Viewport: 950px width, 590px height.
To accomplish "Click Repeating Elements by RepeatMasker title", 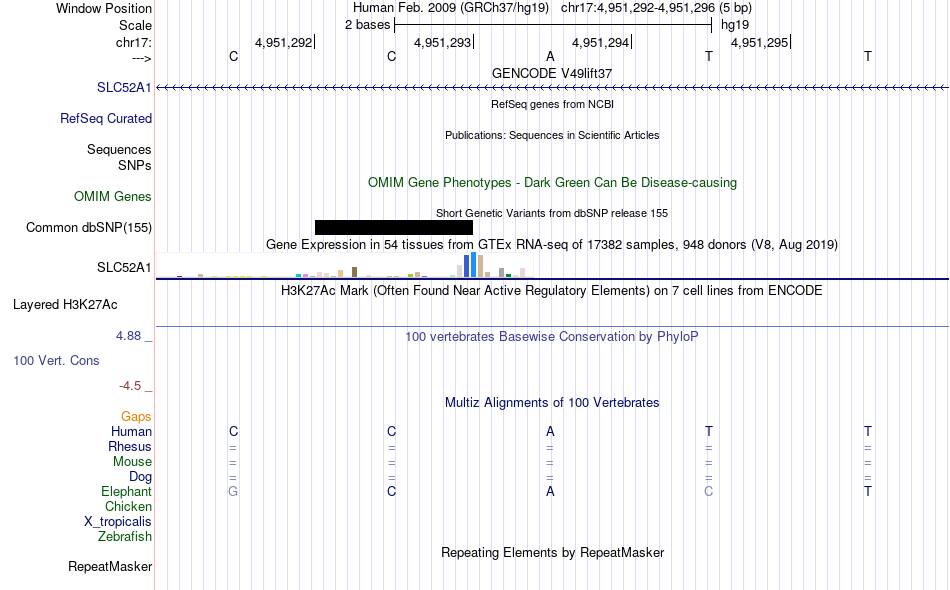I will (x=553, y=553).
